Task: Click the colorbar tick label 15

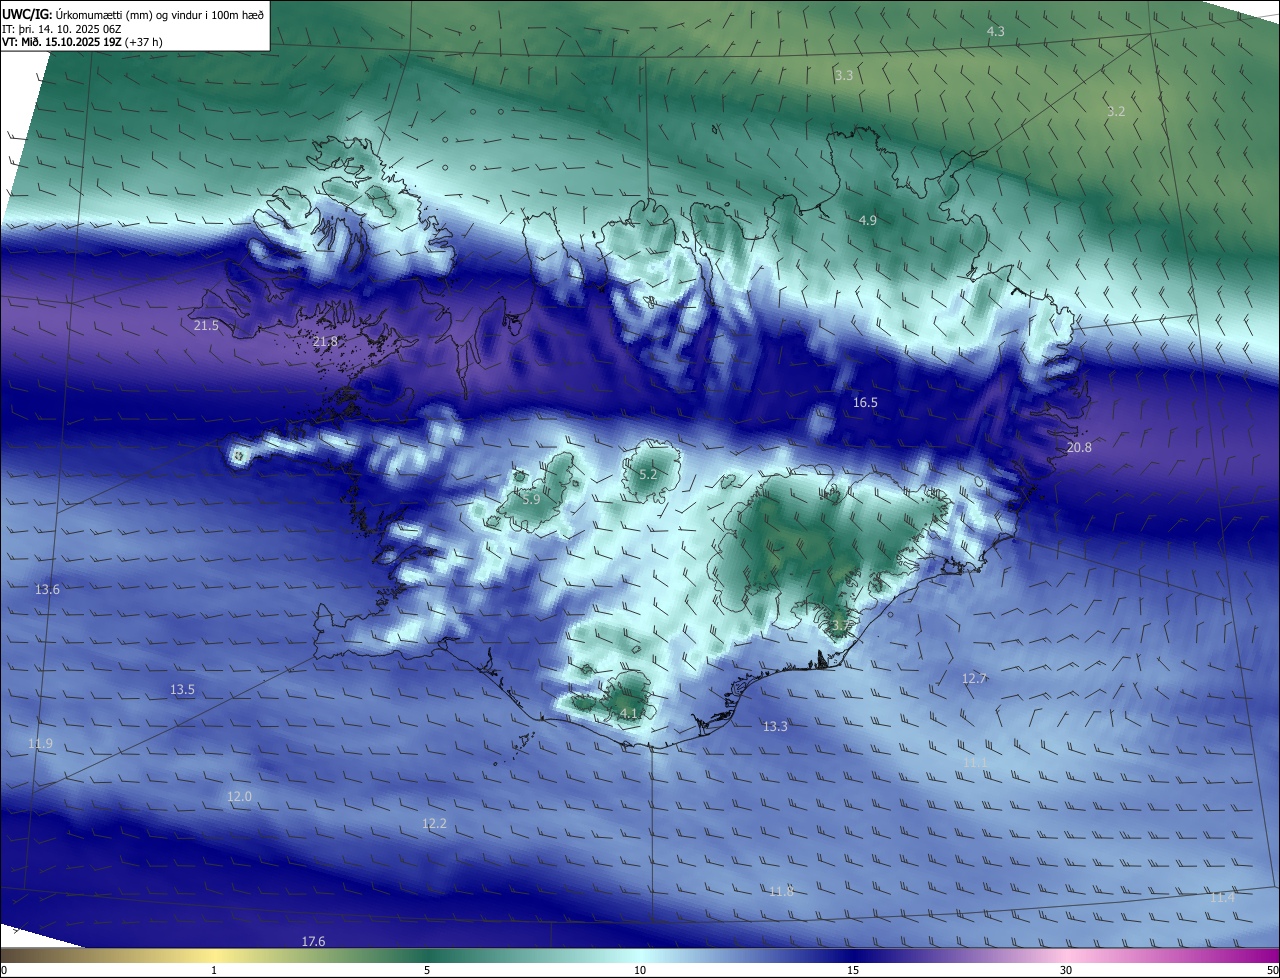Action: pyautogui.click(x=853, y=970)
